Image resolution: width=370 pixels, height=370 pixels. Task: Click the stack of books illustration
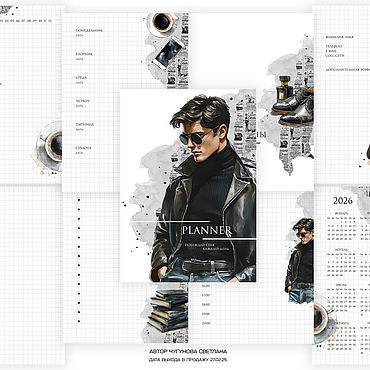(169, 311)
